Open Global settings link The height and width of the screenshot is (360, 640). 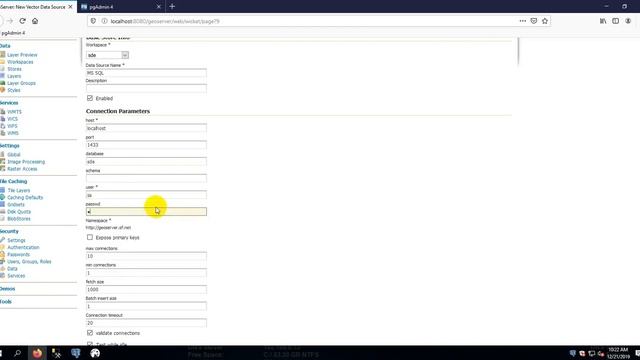click(13, 154)
